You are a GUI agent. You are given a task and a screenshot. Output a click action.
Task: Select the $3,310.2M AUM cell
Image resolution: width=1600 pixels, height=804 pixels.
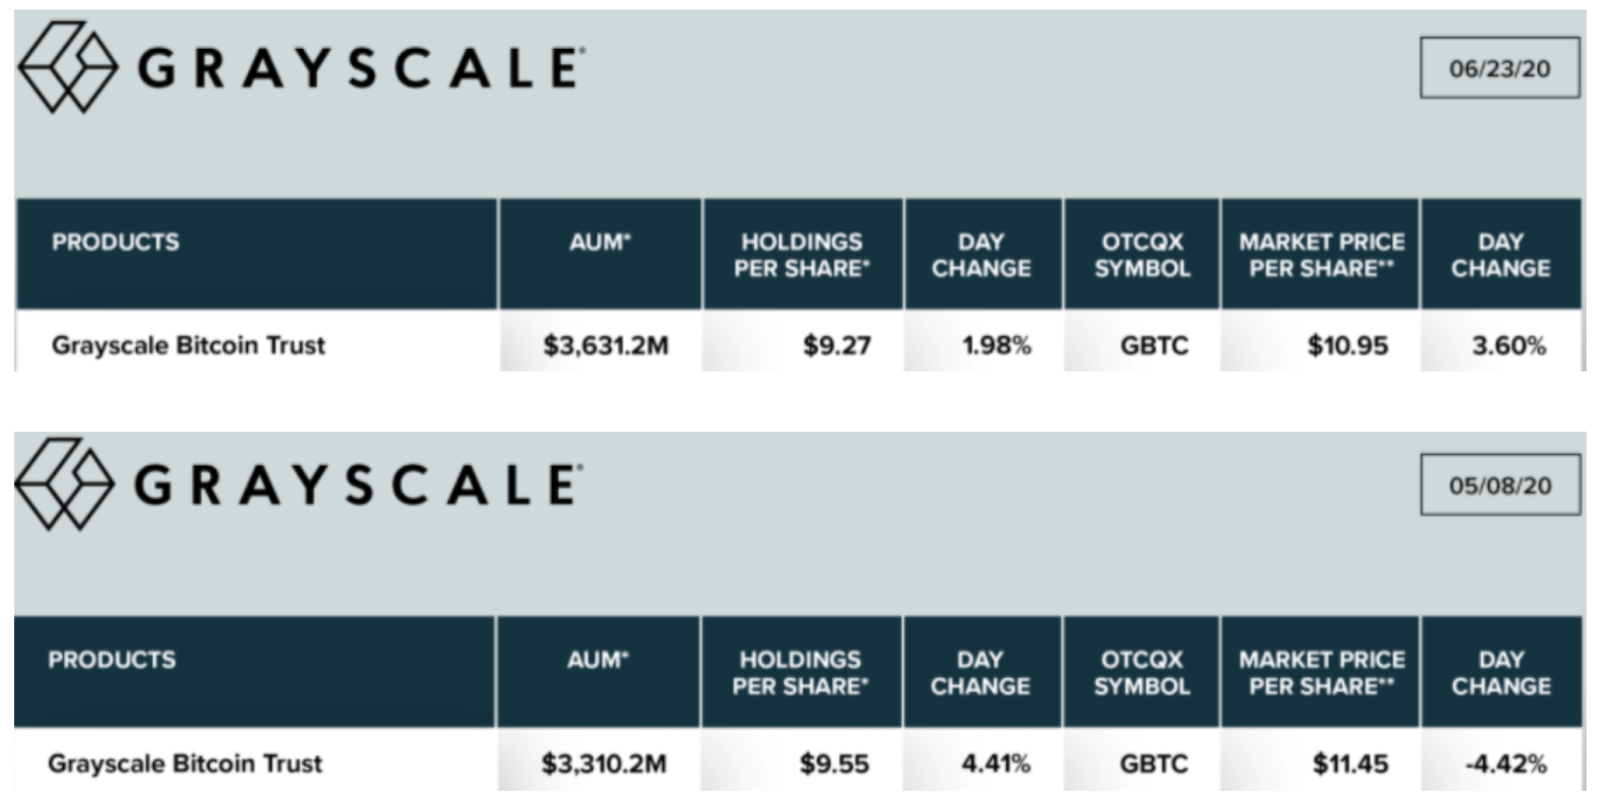click(x=598, y=760)
